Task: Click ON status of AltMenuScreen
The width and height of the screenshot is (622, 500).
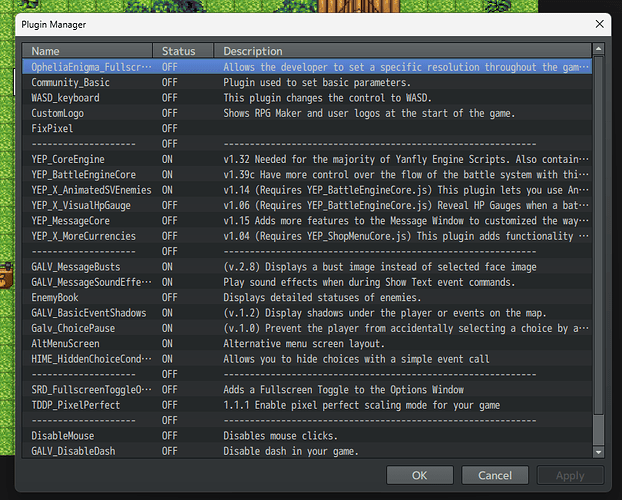Action: pos(167,344)
